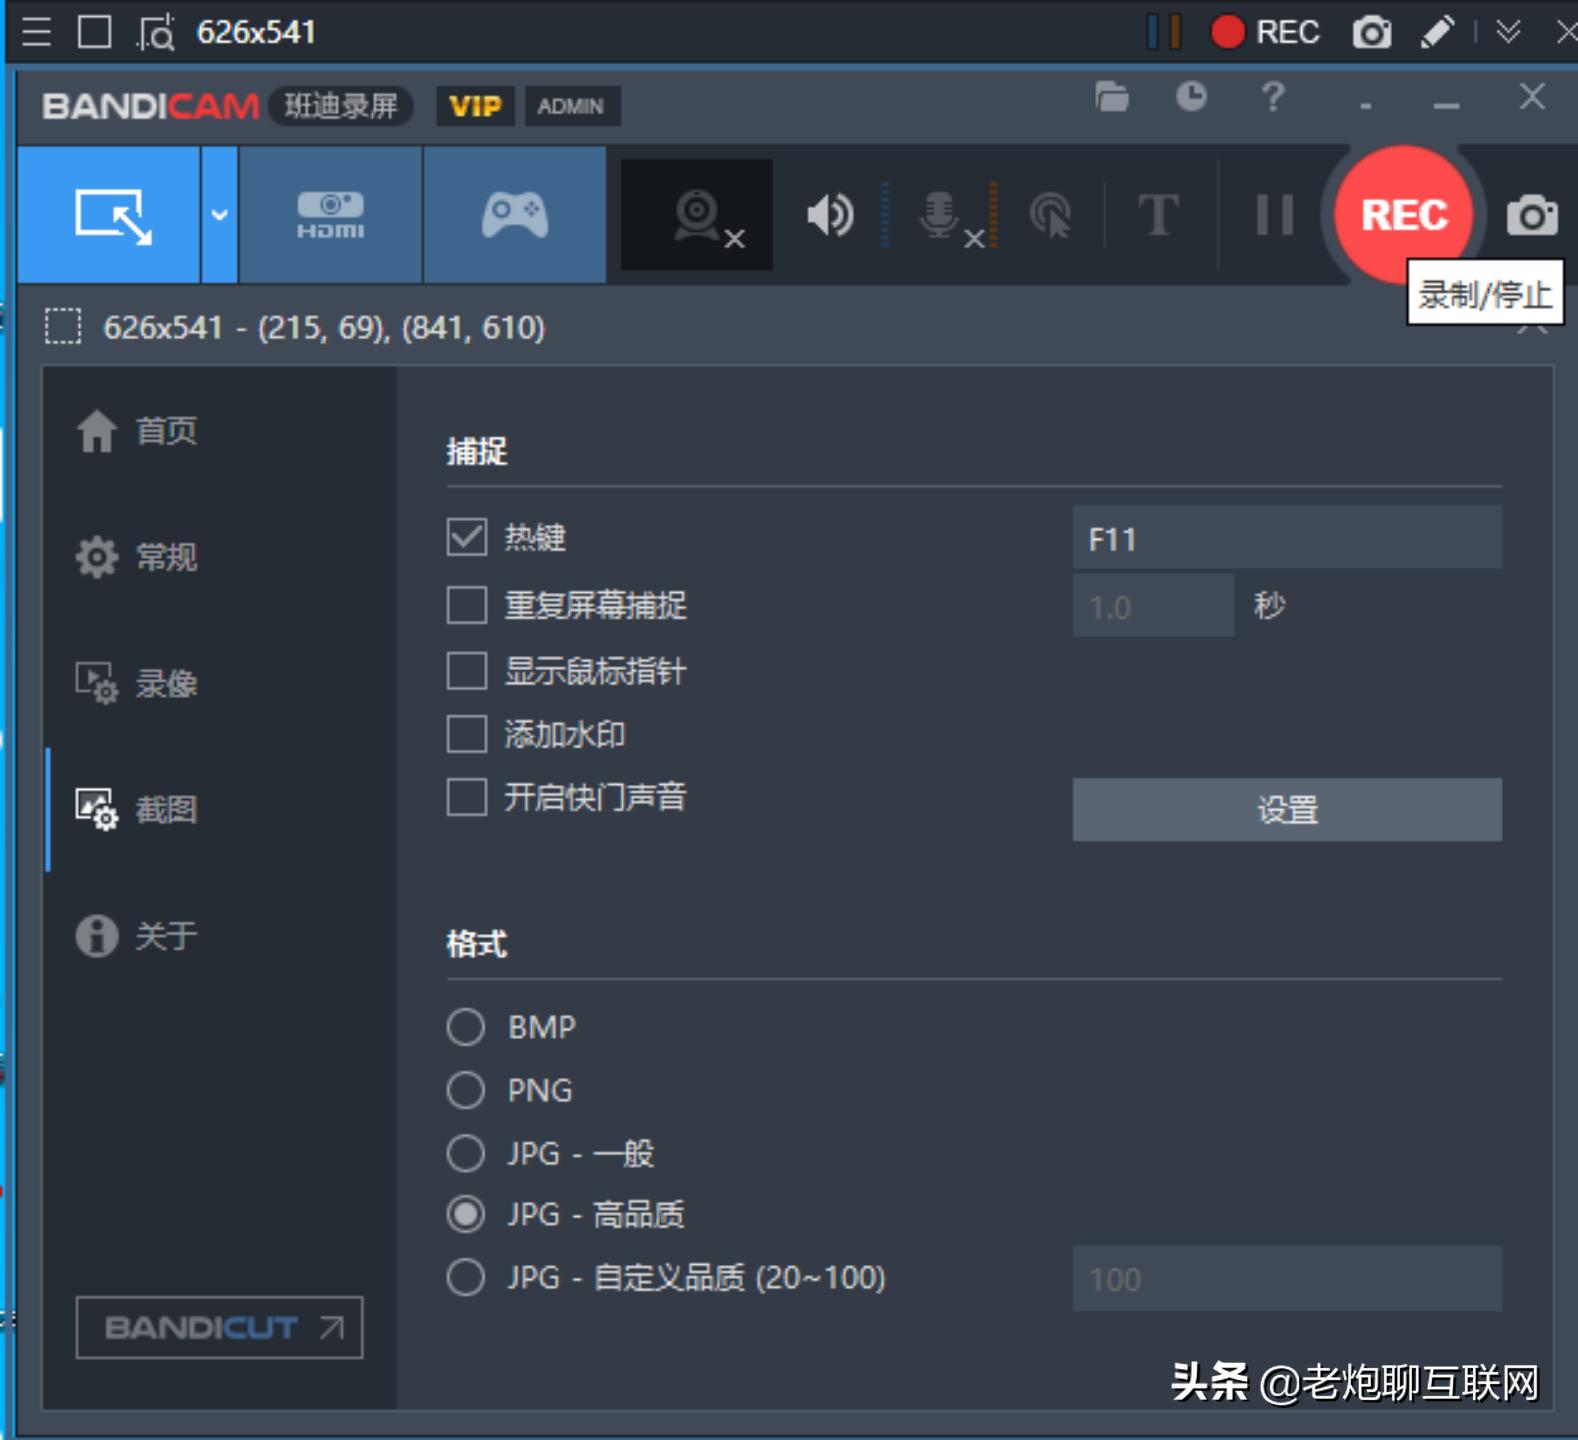Toggle the microphone icon
Viewport: 1578px width, 1440px height.
940,215
